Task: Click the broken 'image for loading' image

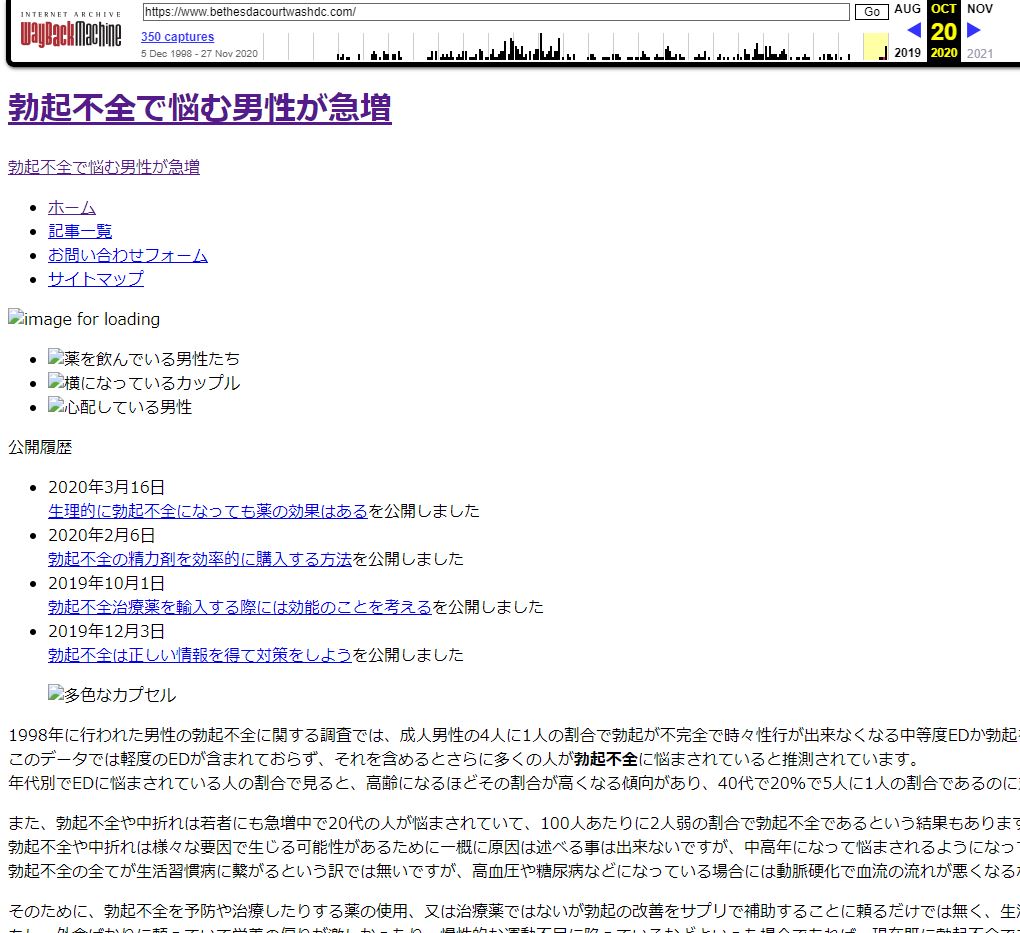Action: point(84,319)
